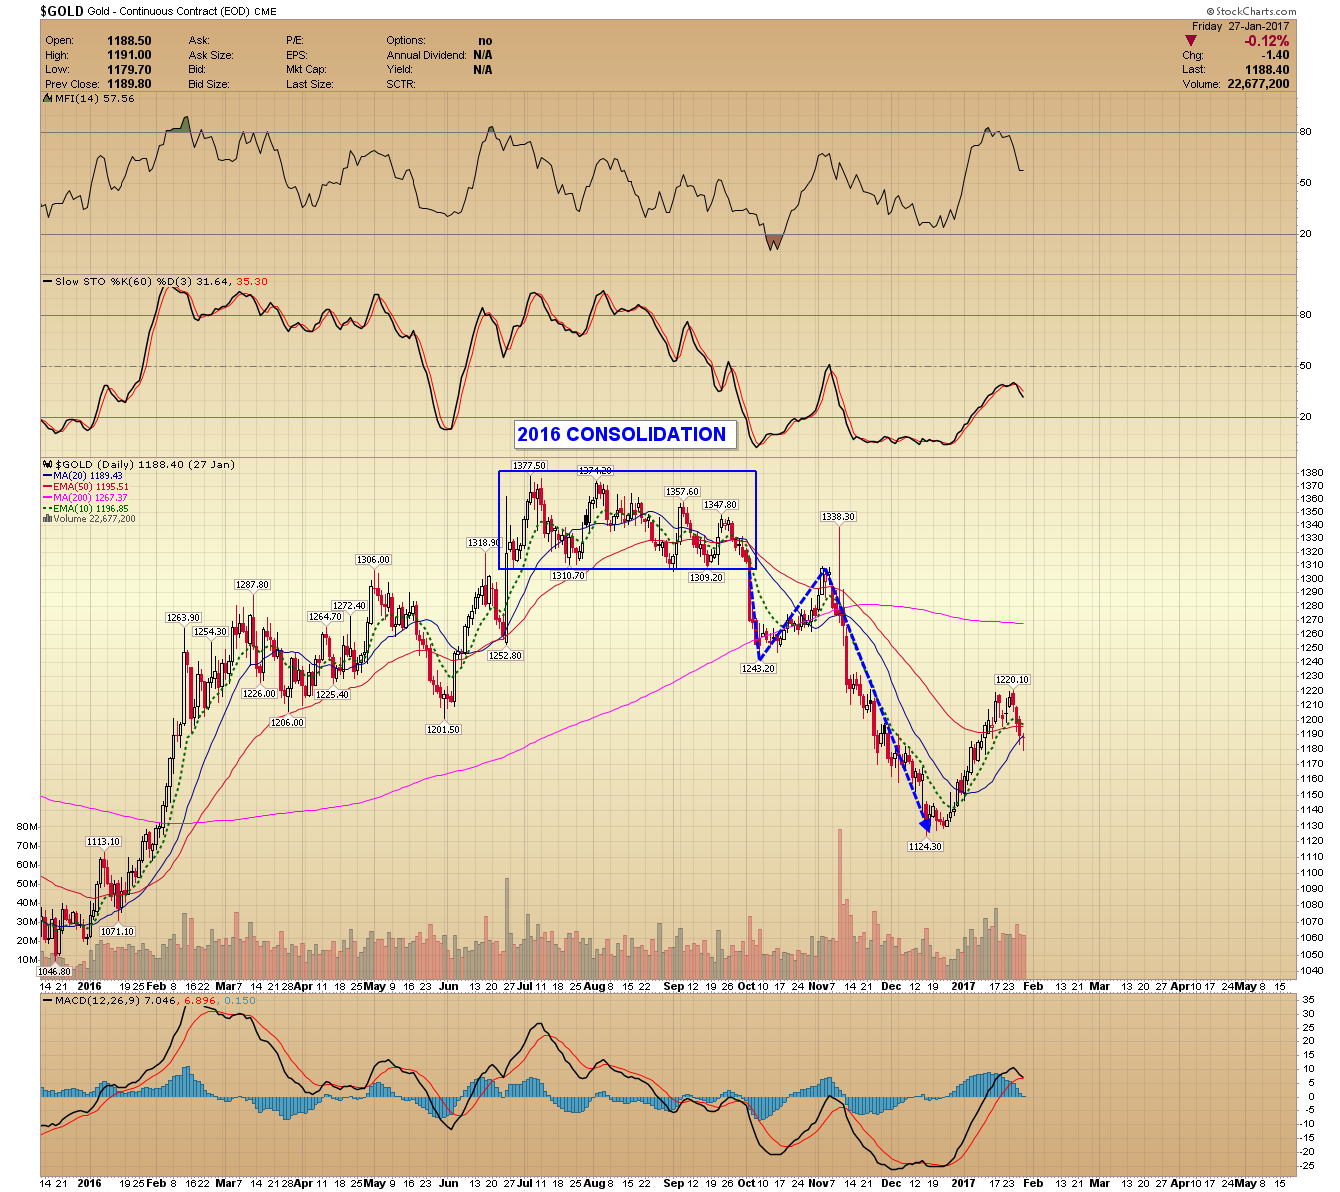1340x1192 pixels.
Task: Click the Volume bar-chart legend icon
Action: click(46, 519)
